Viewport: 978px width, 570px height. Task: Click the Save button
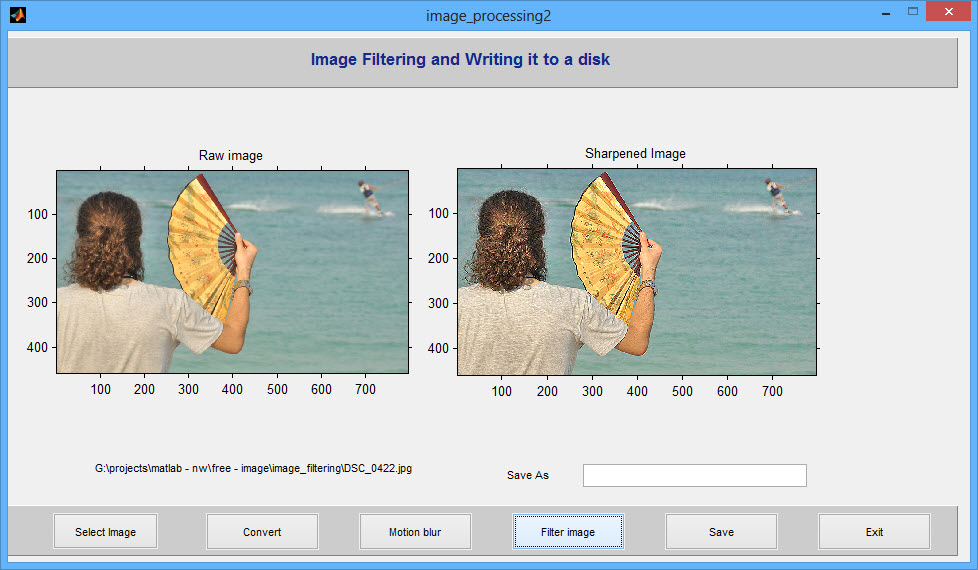pos(721,531)
